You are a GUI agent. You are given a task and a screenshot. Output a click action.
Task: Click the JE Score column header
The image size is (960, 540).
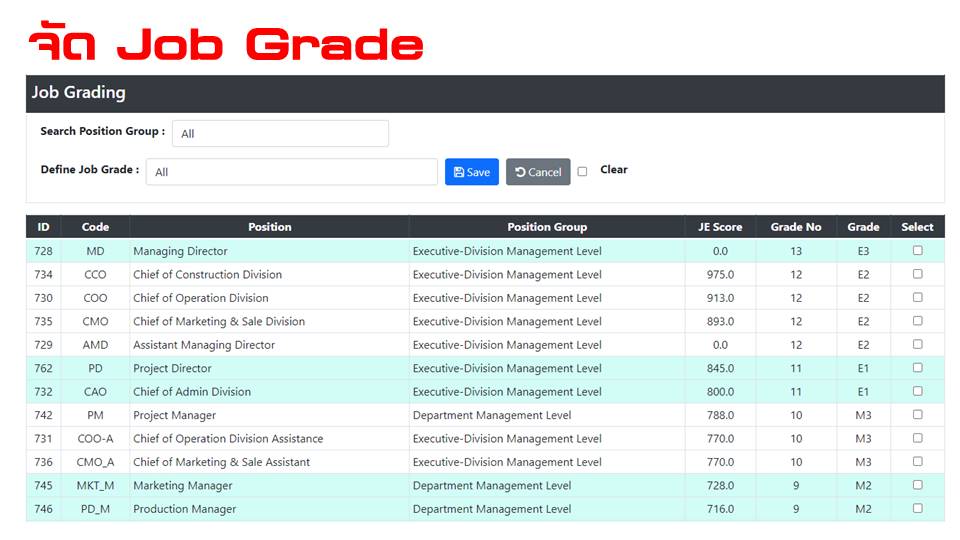coord(720,227)
